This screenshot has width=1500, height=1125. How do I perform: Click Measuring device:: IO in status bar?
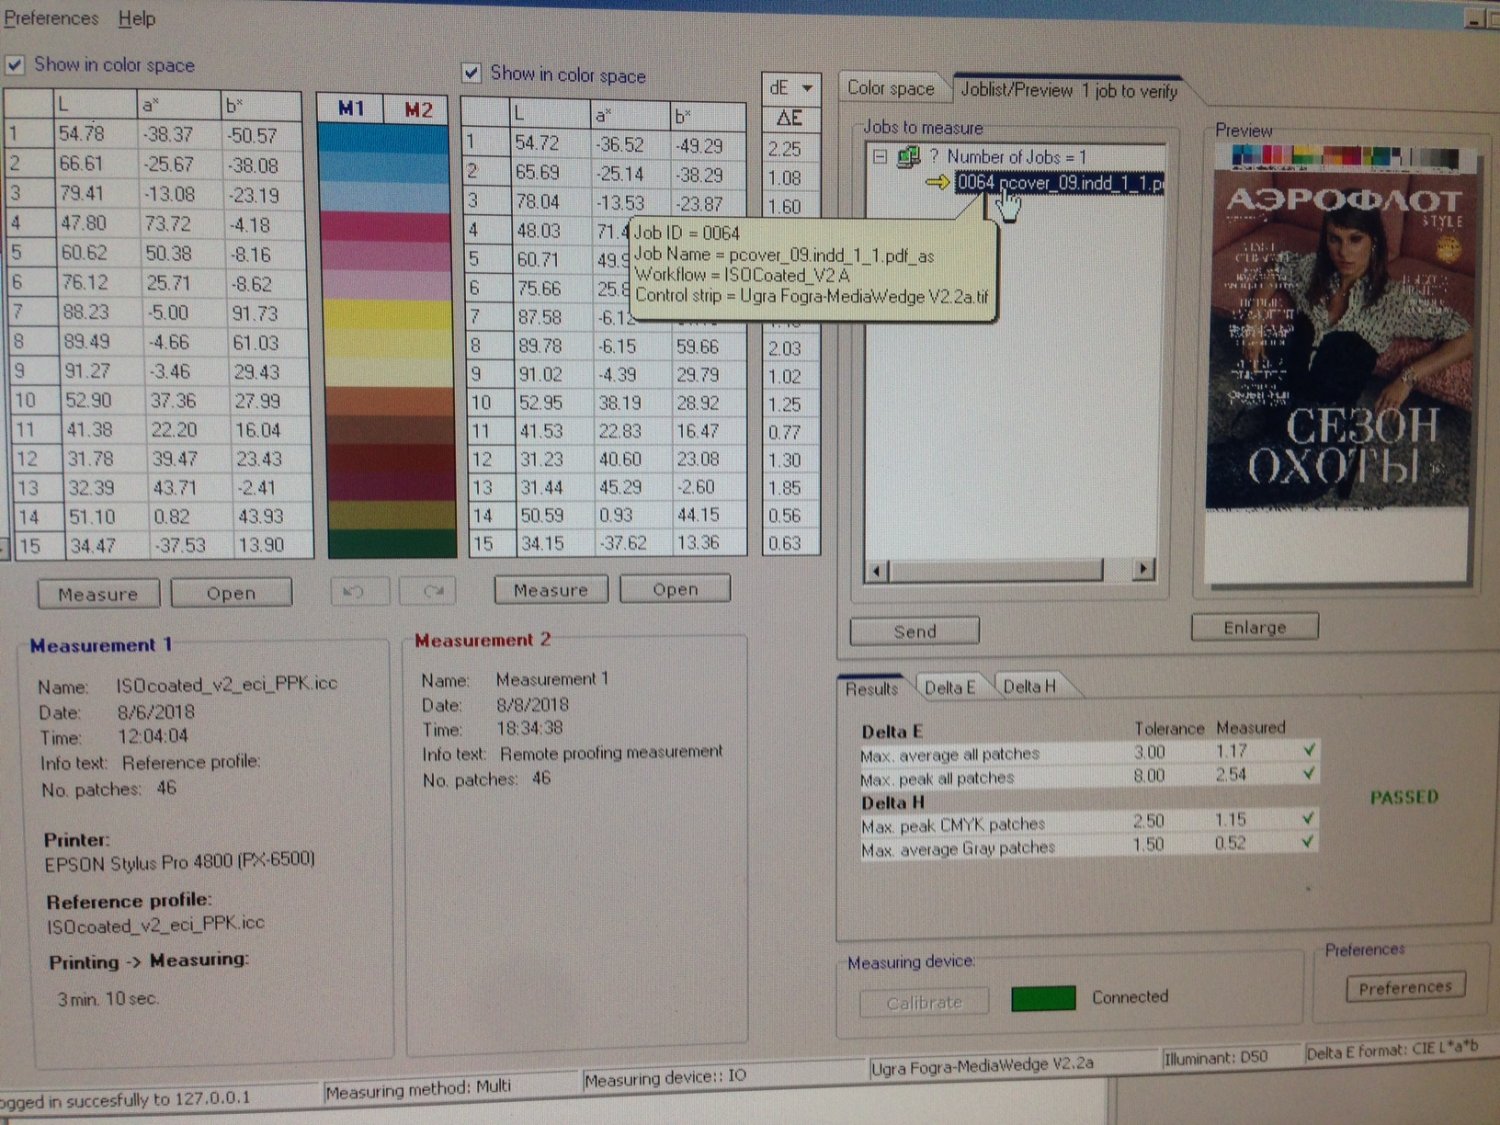click(665, 1078)
